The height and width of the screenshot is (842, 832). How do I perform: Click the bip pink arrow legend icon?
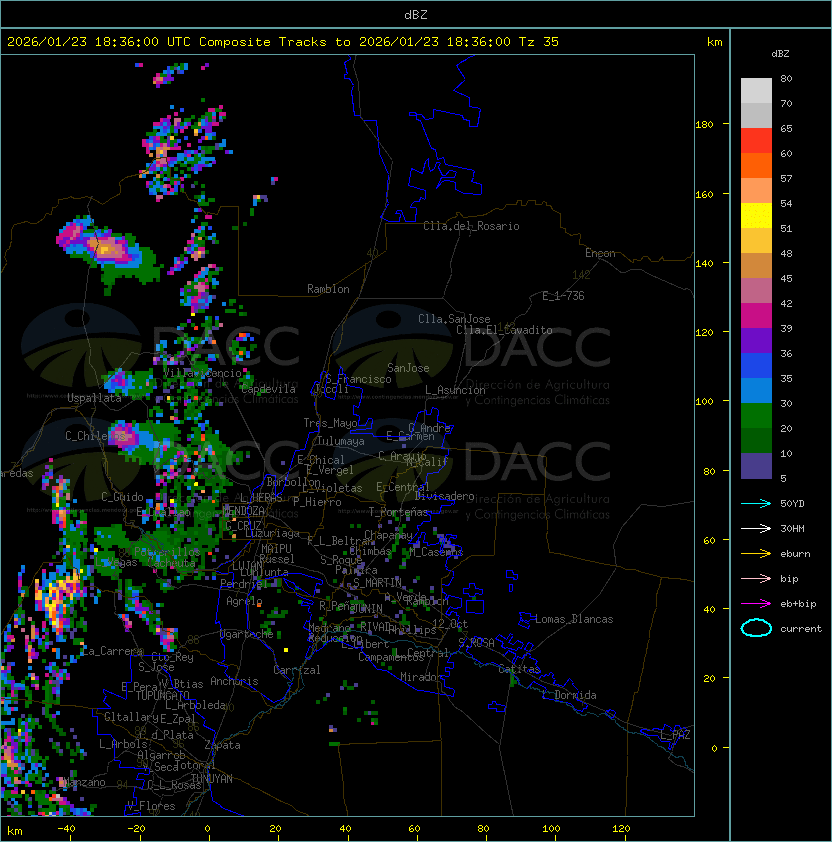point(756,579)
